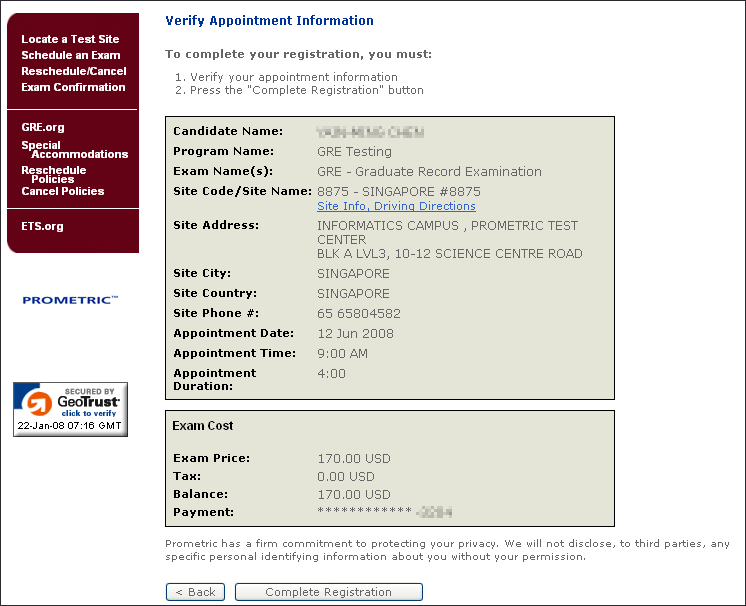Viewport: 746px width, 606px height.
Task: Open Reschedule/Cancel in sidebar
Action: tap(74, 71)
